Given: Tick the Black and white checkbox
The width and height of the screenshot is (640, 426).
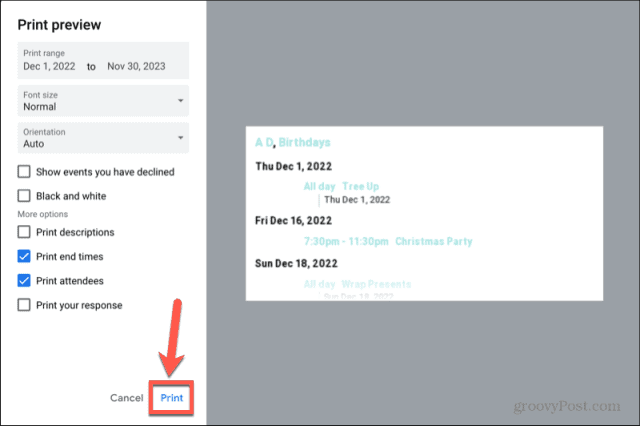Looking at the screenshot, I should click(x=24, y=196).
